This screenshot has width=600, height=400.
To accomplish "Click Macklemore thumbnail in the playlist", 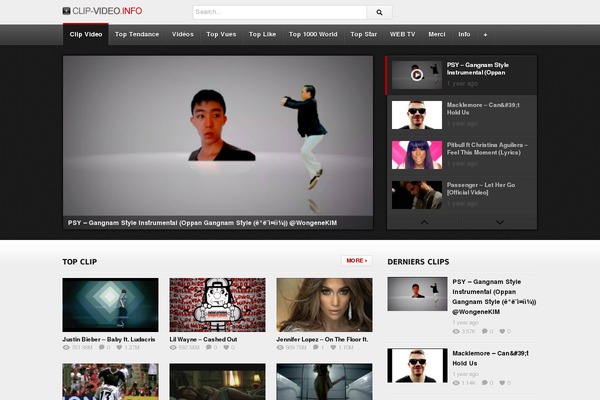I will [x=417, y=115].
